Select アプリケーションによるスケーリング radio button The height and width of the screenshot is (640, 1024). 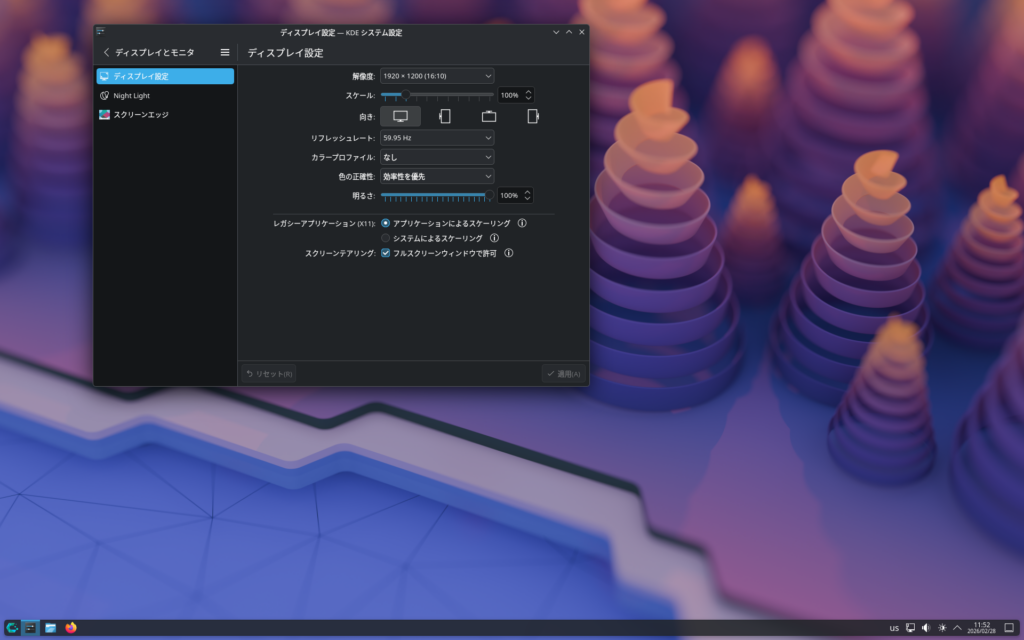coord(386,223)
